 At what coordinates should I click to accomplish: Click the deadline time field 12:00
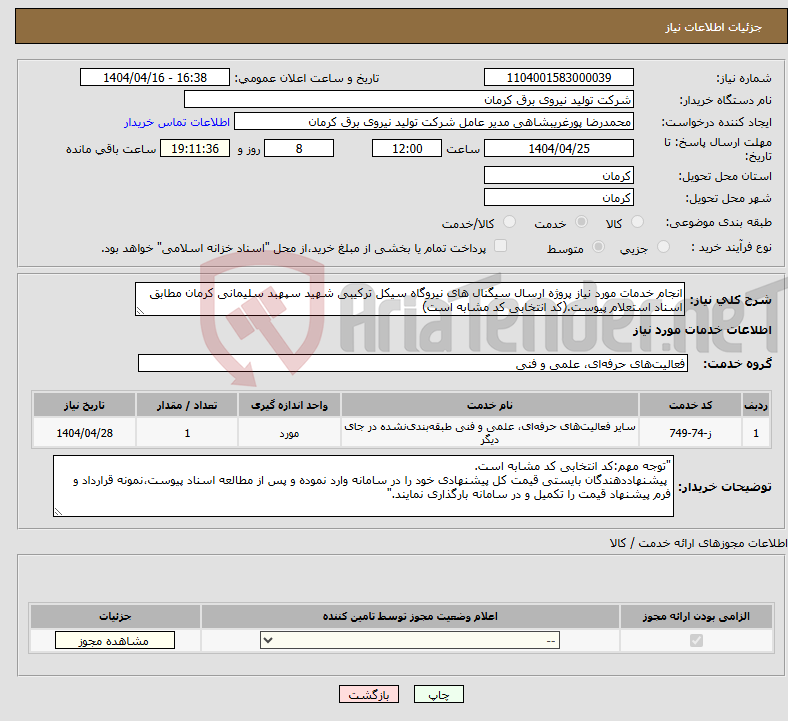point(407,148)
